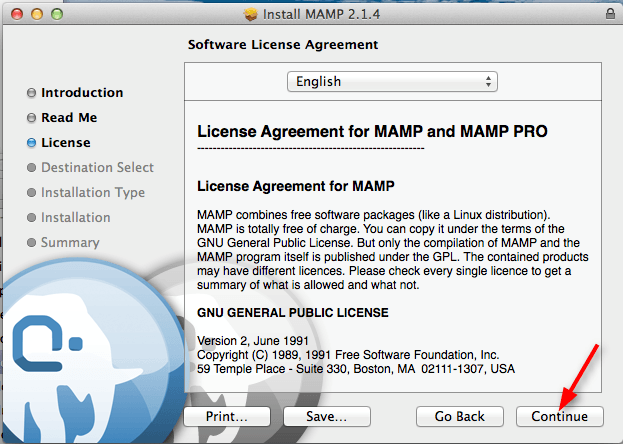The height and width of the screenshot is (444, 623).
Task: Click the Save… button
Action: (x=327, y=416)
